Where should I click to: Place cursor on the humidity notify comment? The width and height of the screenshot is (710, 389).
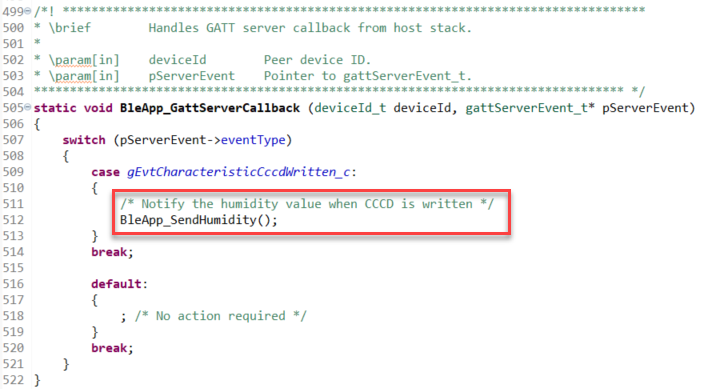click(307, 204)
